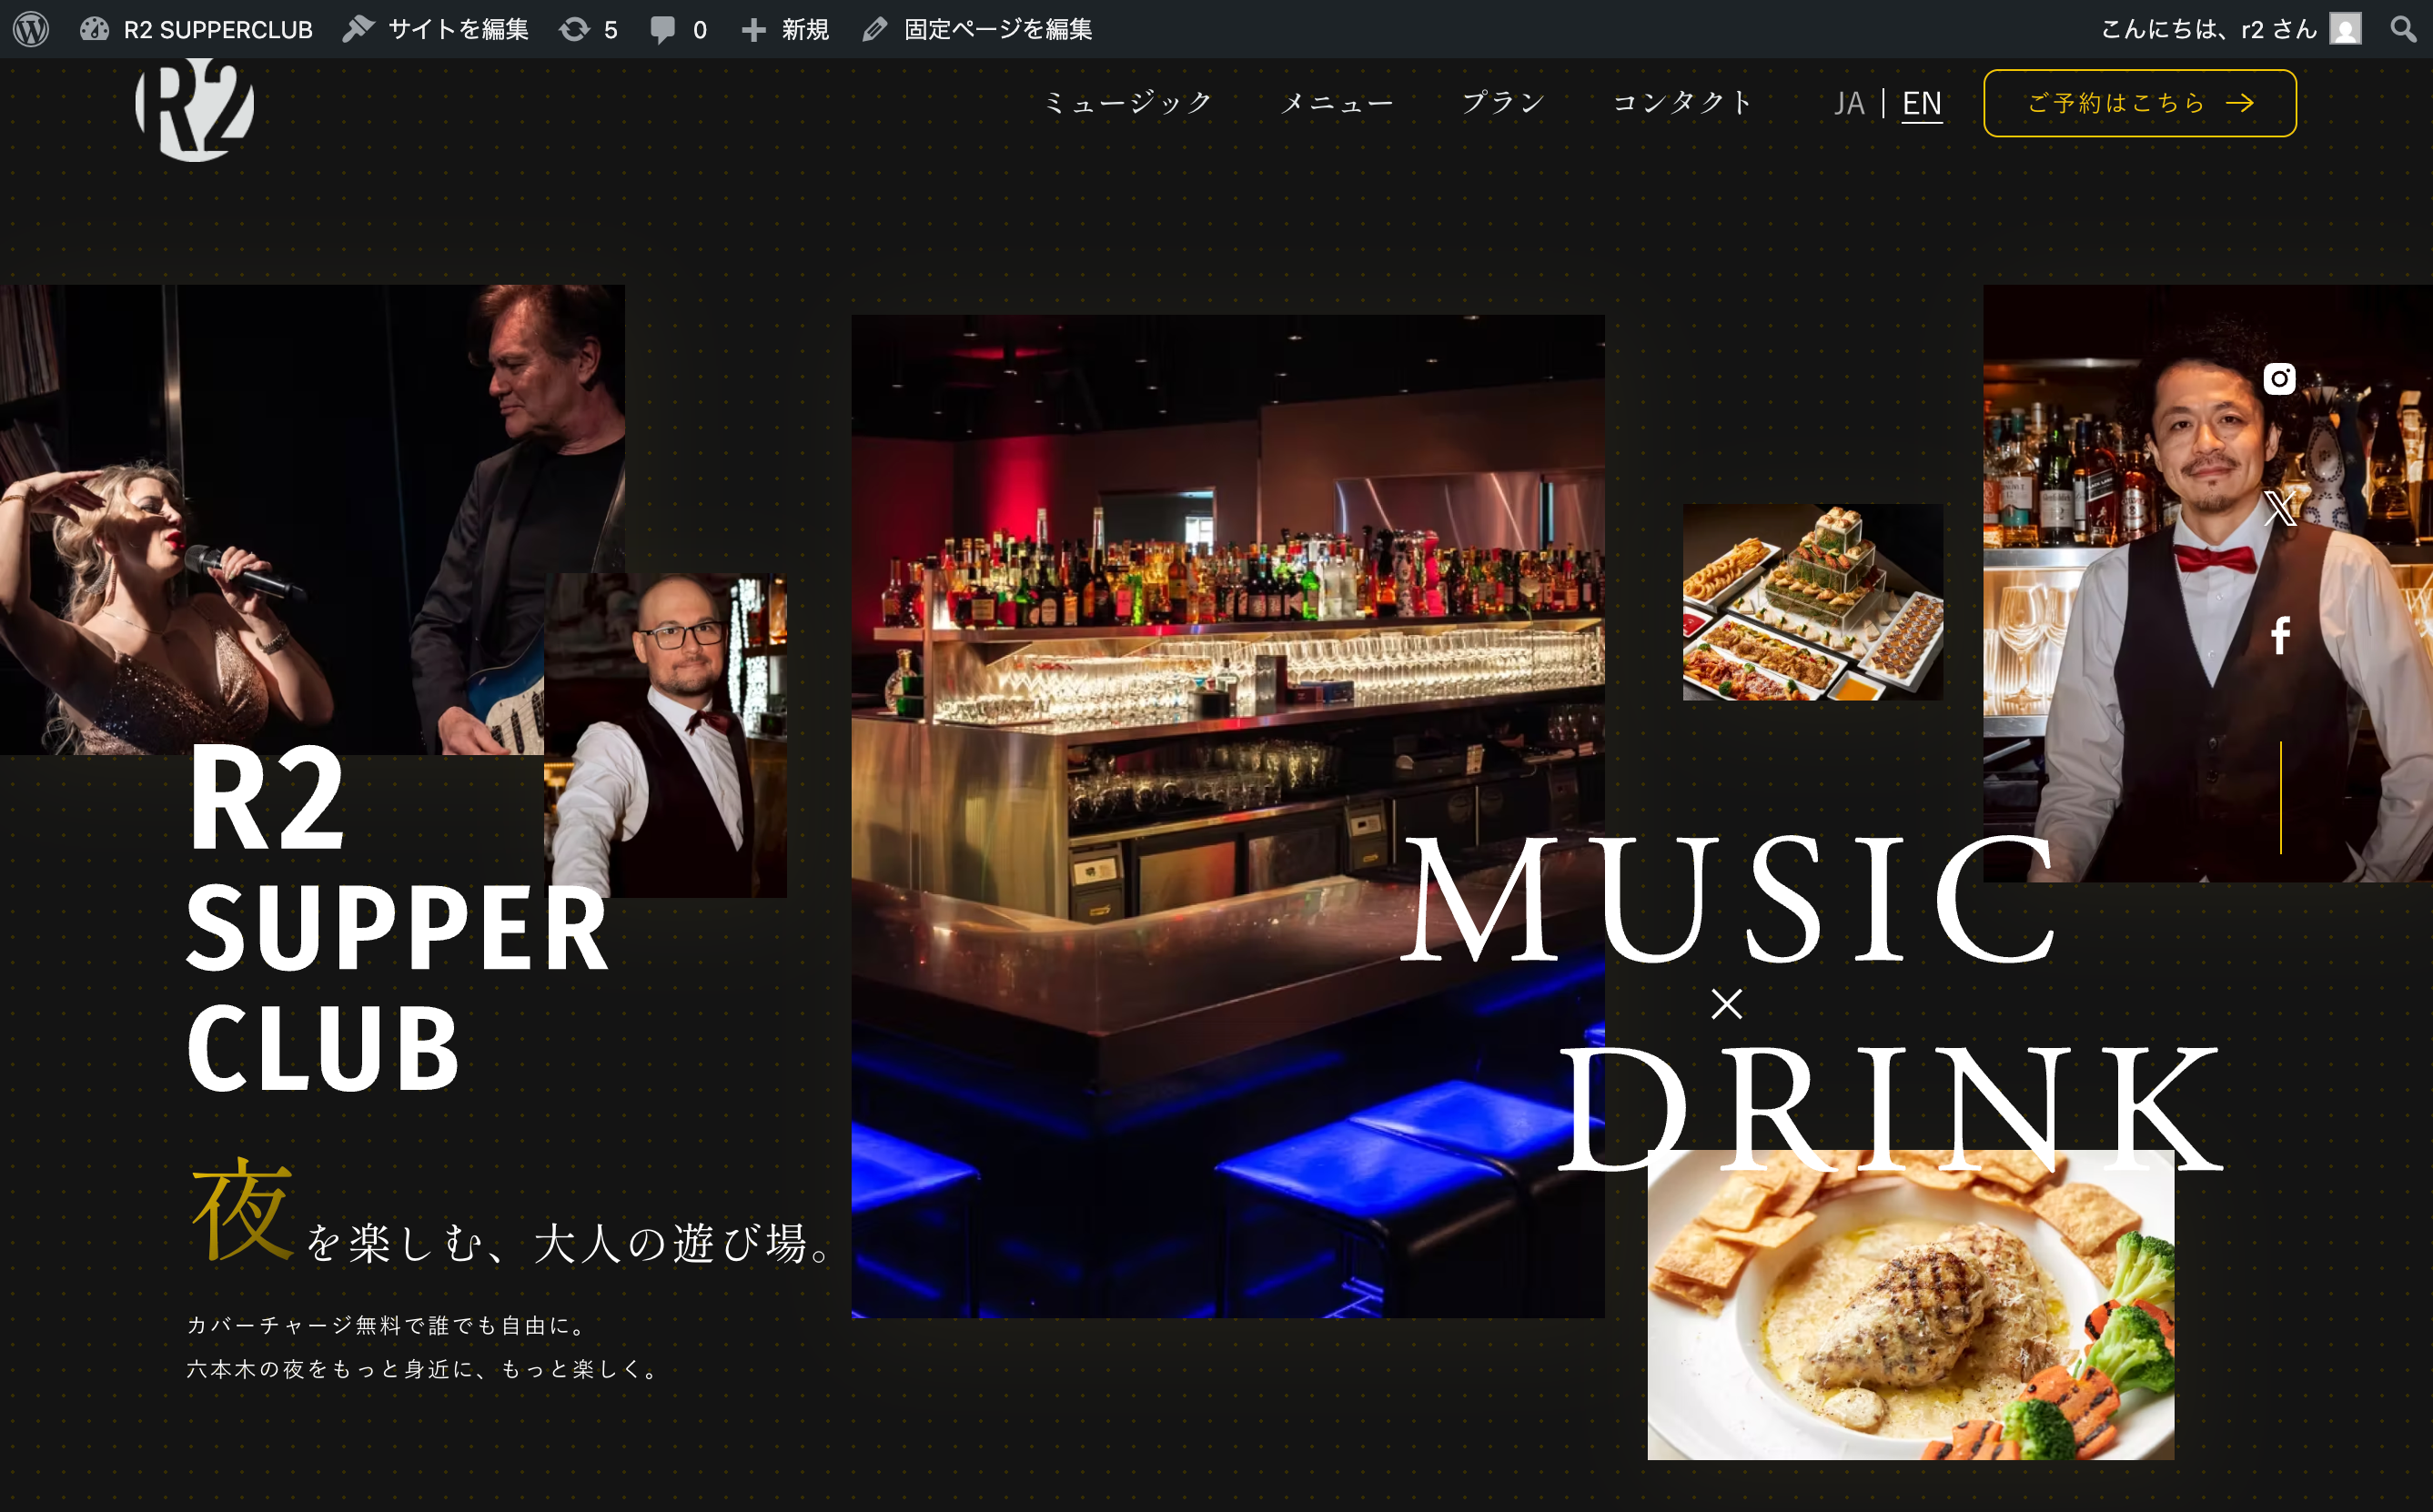The width and height of the screenshot is (2433, 1512).
Task: Click the 新規 add new item
Action: point(785,29)
